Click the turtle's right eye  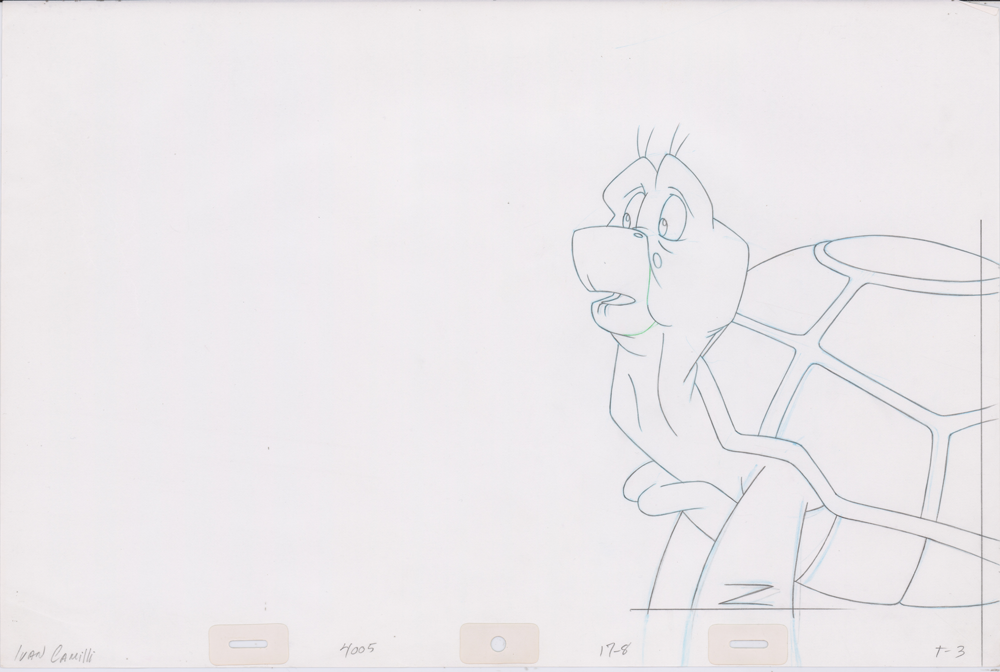[665, 226]
